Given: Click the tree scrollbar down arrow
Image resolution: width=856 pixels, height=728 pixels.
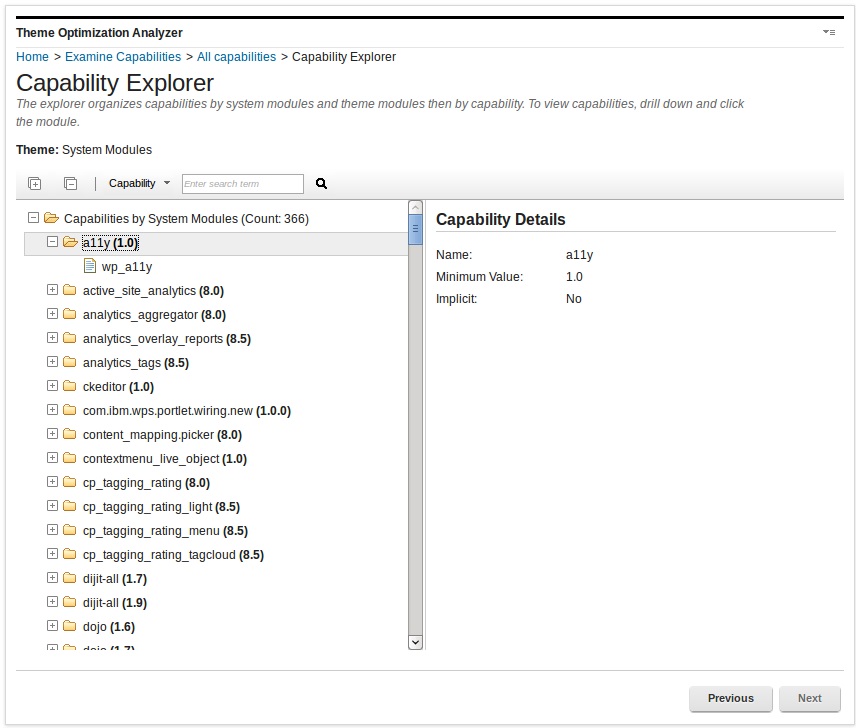Looking at the screenshot, I should coord(415,642).
